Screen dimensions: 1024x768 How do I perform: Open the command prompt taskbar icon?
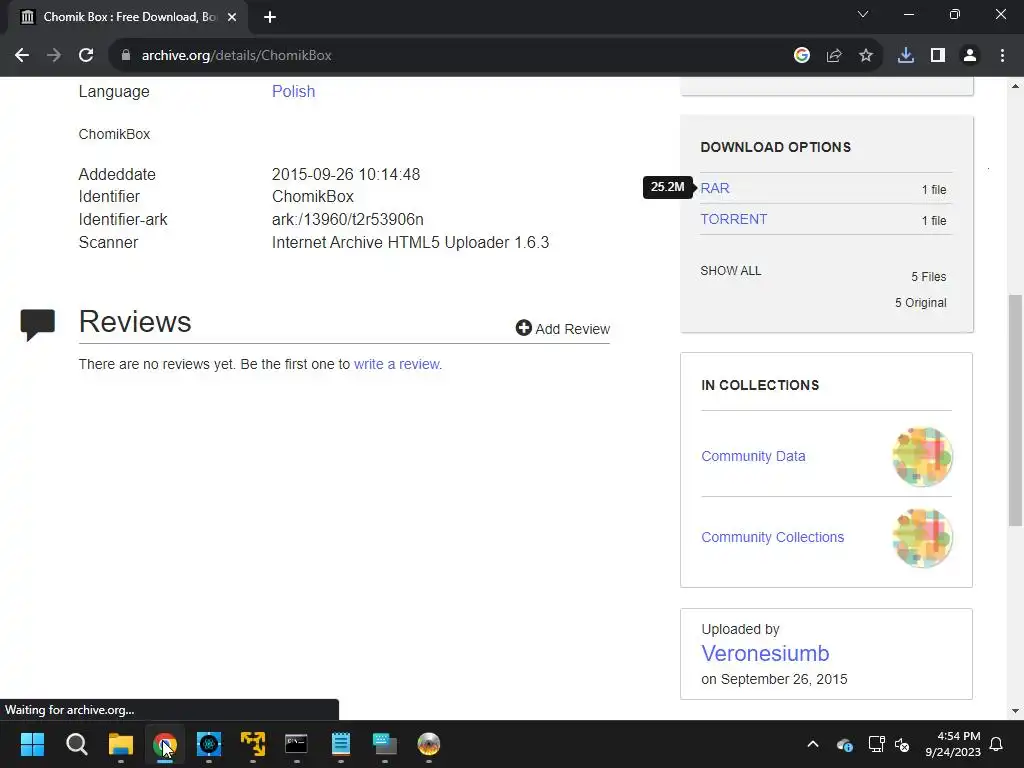[x=296, y=744]
